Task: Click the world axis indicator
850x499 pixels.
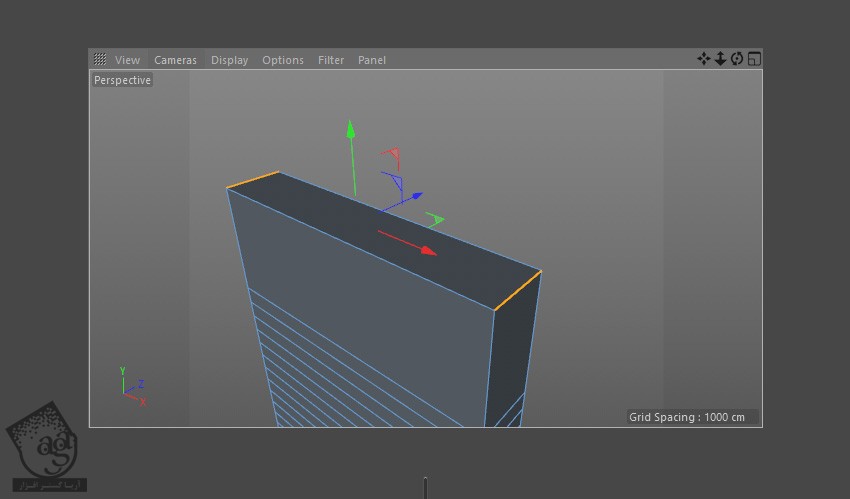Action: pyautogui.click(x=130, y=388)
